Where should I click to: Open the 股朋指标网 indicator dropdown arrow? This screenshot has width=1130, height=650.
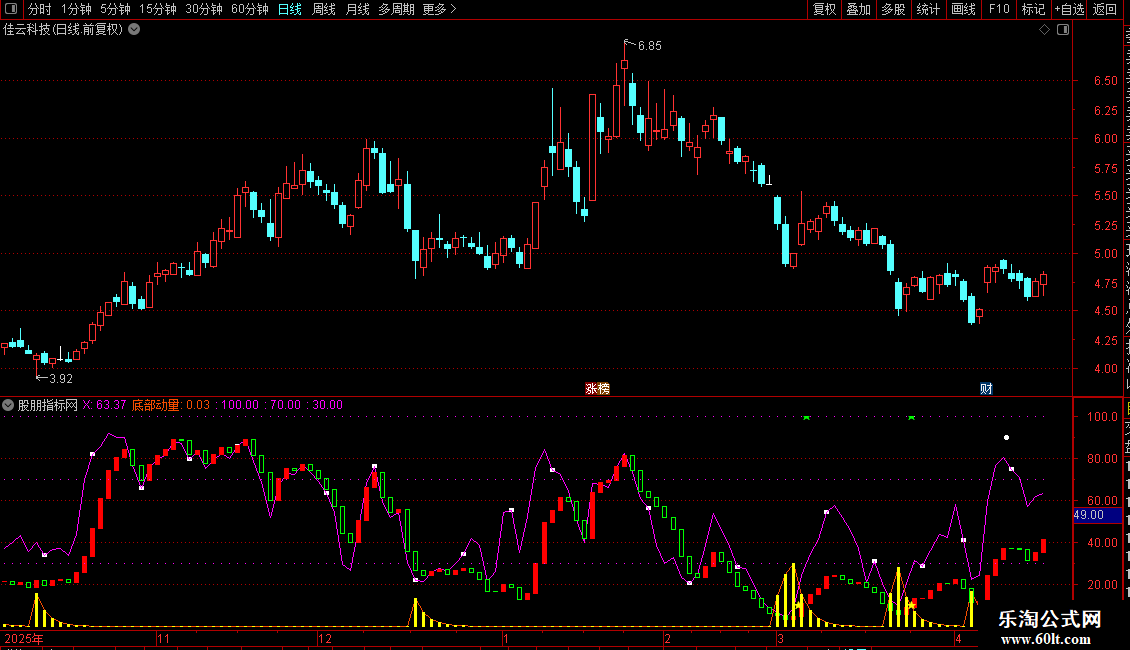[x=8, y=405]
